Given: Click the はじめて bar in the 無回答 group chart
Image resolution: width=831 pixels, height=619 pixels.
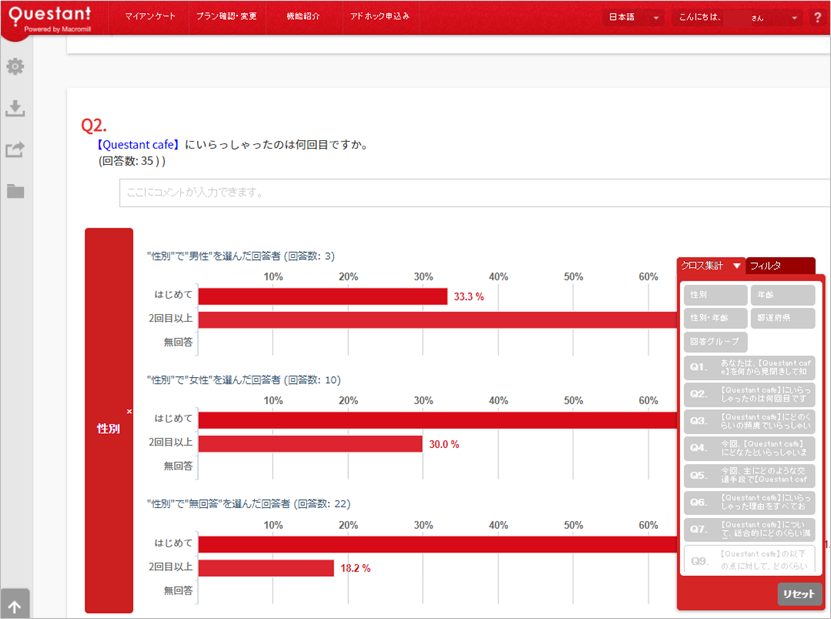Looking at the screenshot, I should click(x=438, y=545).
